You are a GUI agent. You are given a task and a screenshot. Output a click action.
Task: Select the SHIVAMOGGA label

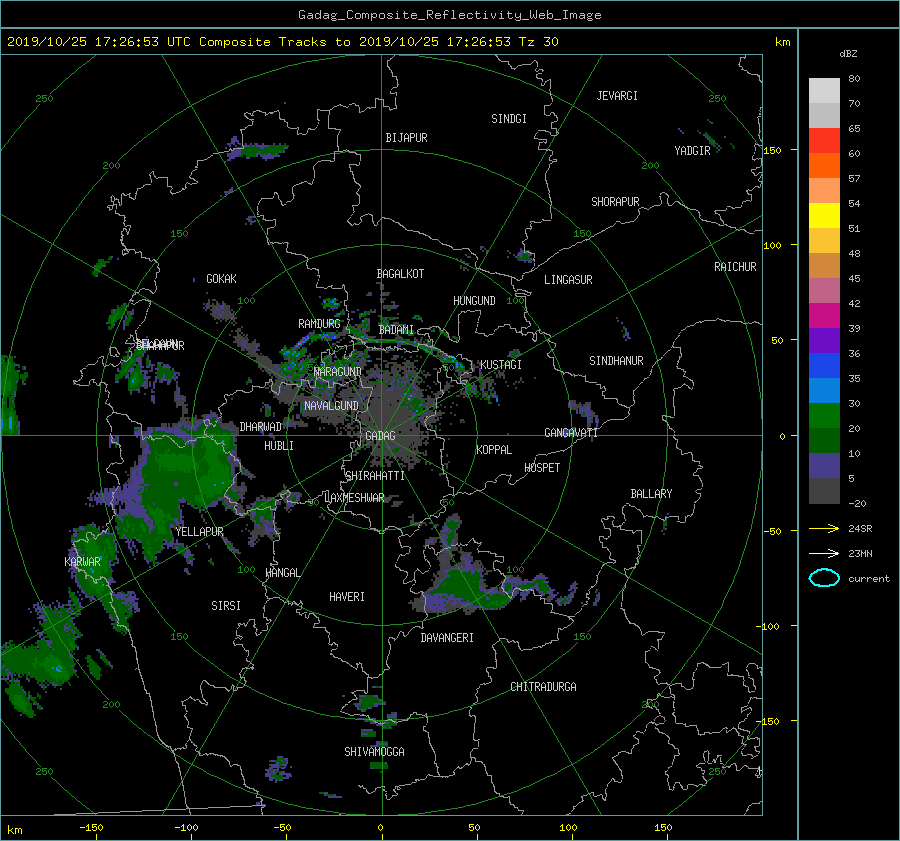click(x=374, y=752)
